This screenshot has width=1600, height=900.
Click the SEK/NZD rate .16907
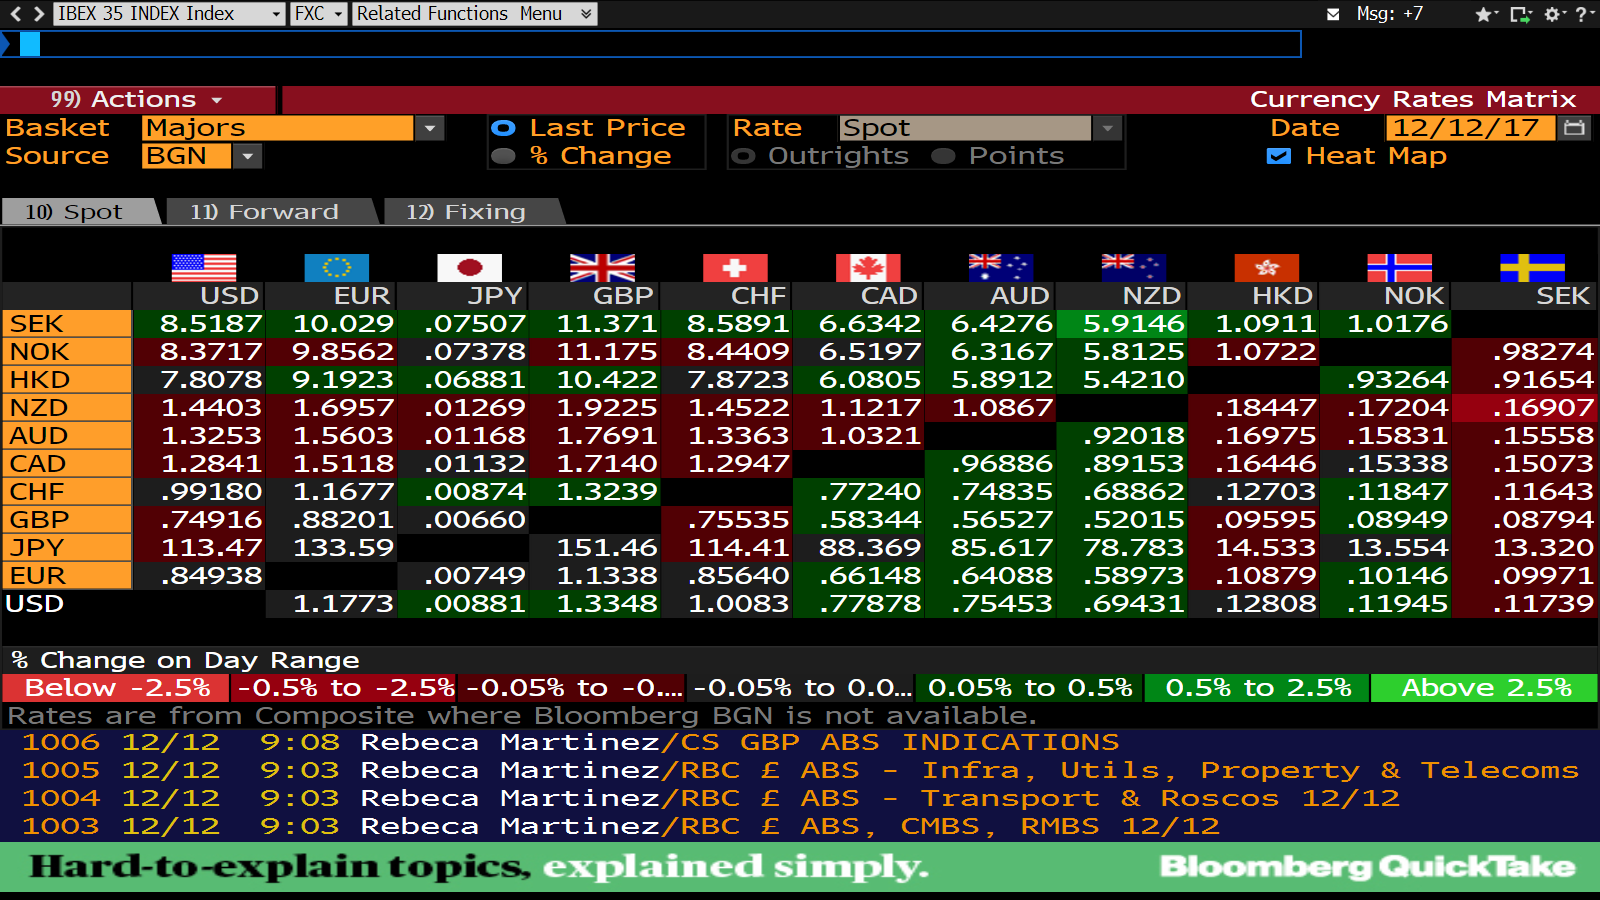[1526, 408]
